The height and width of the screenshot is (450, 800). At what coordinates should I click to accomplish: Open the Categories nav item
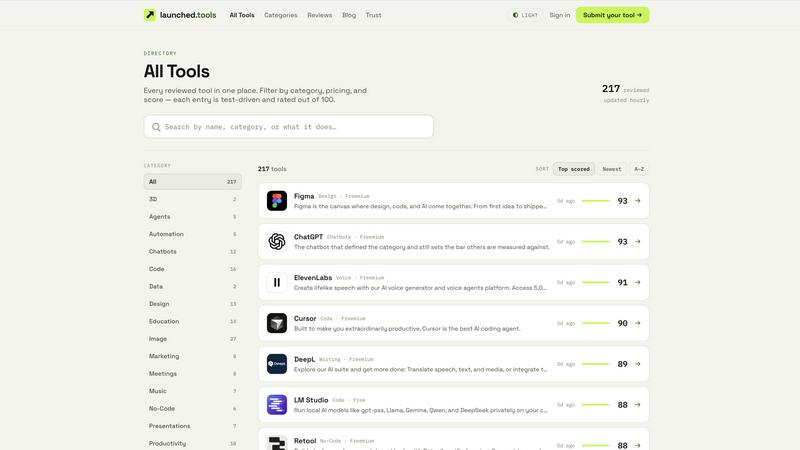pos(281,15)
